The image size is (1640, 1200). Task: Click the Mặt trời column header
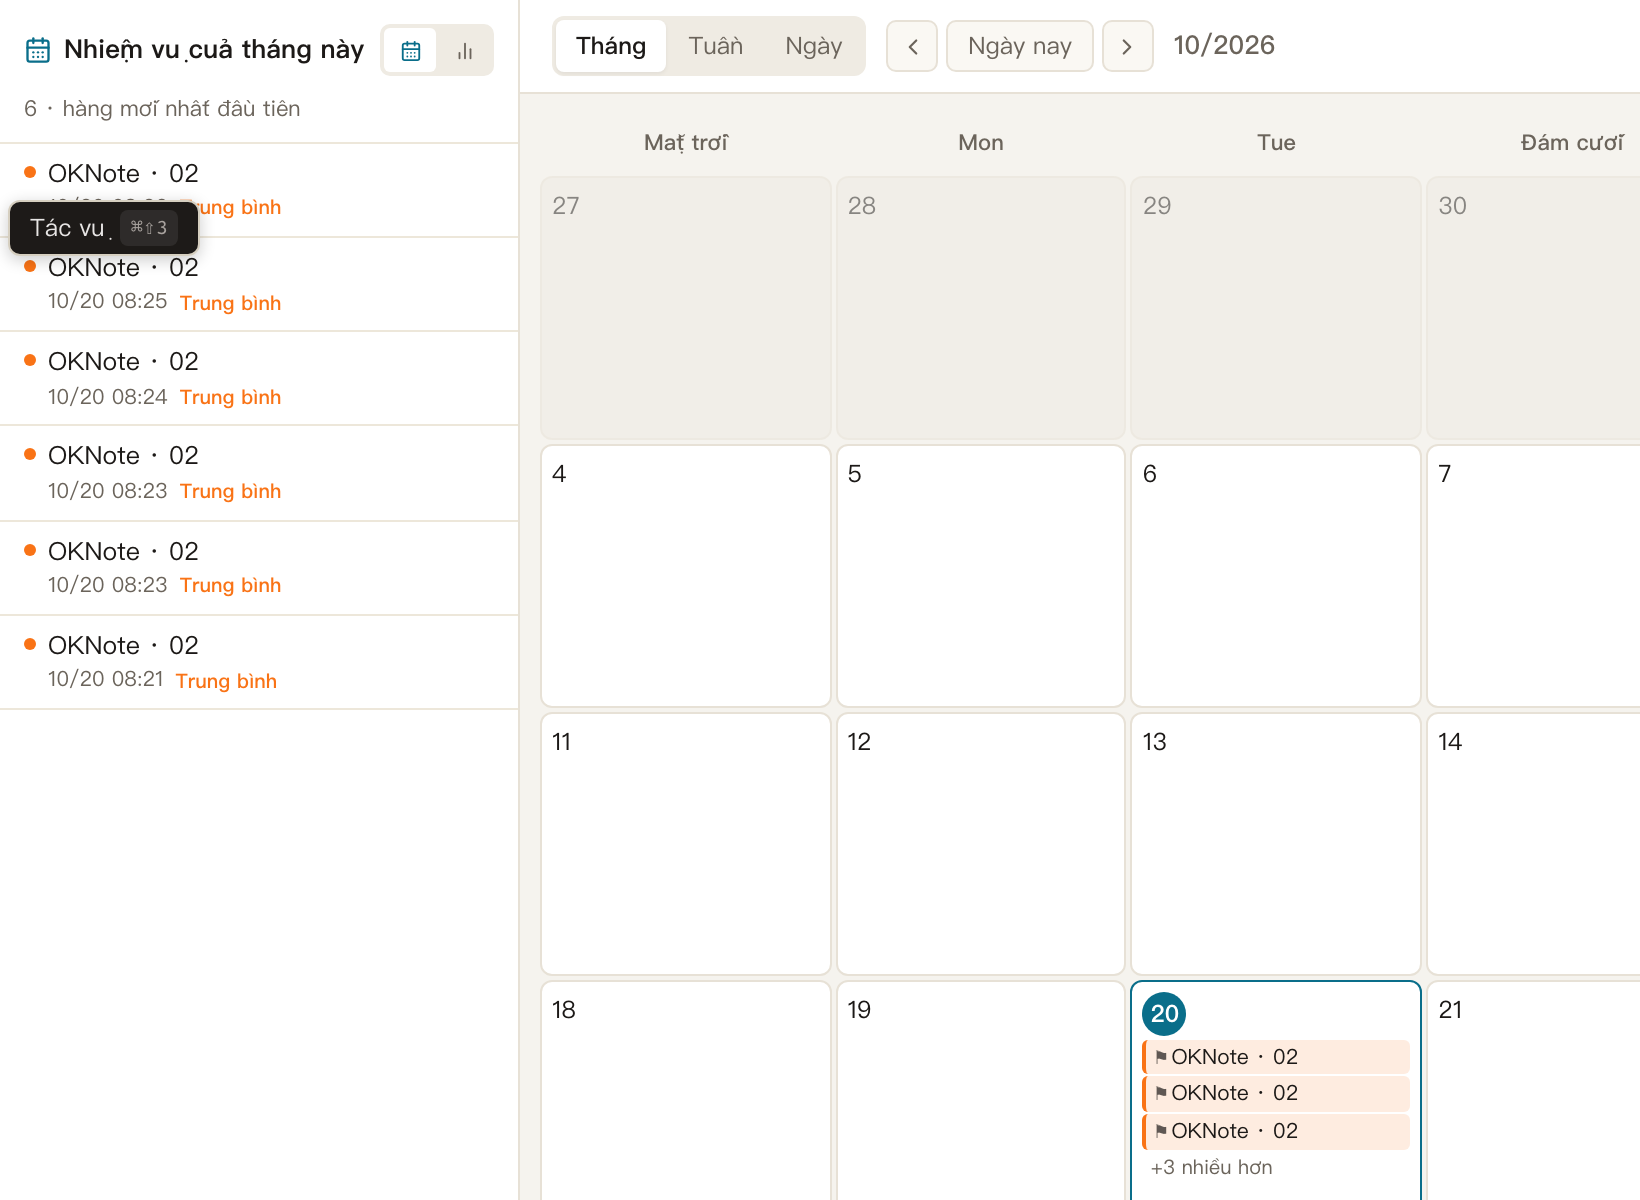(x=686, y=142)
